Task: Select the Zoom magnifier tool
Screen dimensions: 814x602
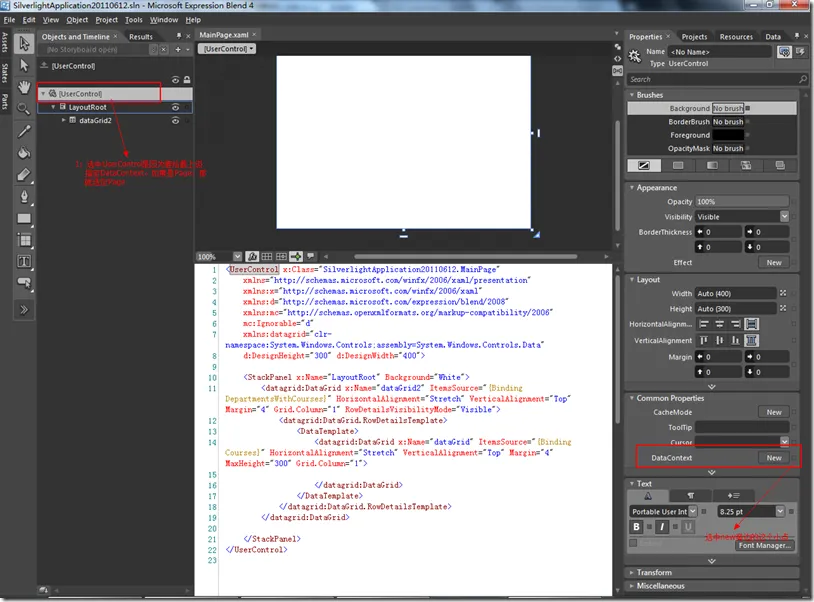Action: (24, 108)
